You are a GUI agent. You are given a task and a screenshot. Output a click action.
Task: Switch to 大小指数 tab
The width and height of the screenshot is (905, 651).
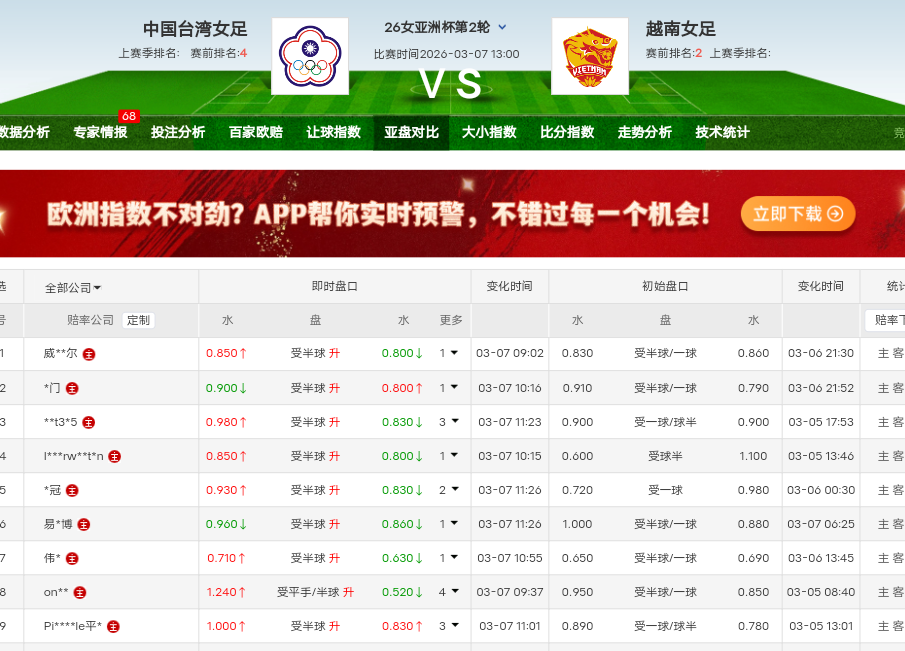pos(489,132)
